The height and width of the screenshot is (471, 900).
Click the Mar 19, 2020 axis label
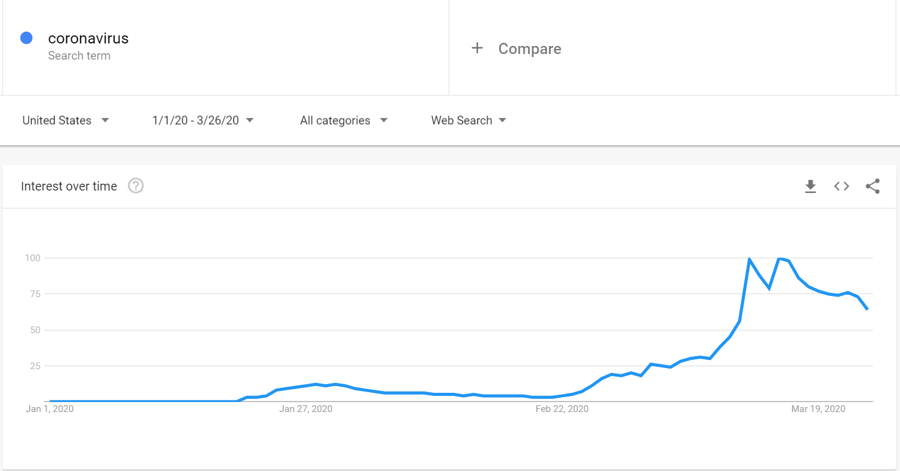coord(818,408)
